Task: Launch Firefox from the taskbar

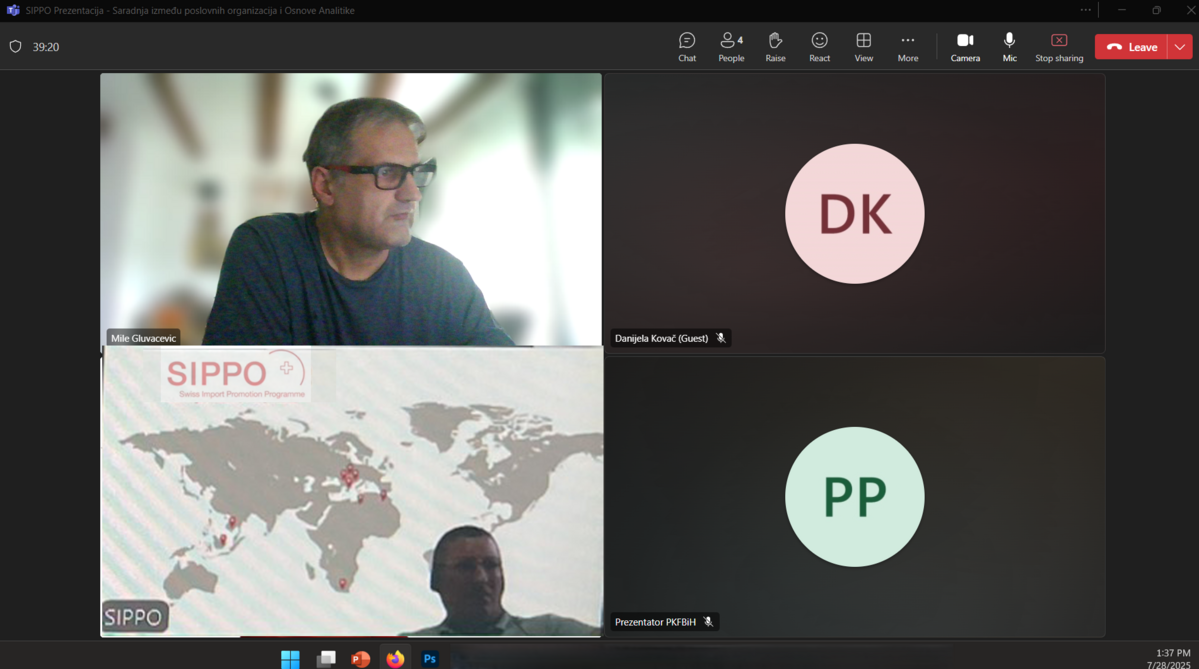Action: pyautogui.click(x=394, y=658)
